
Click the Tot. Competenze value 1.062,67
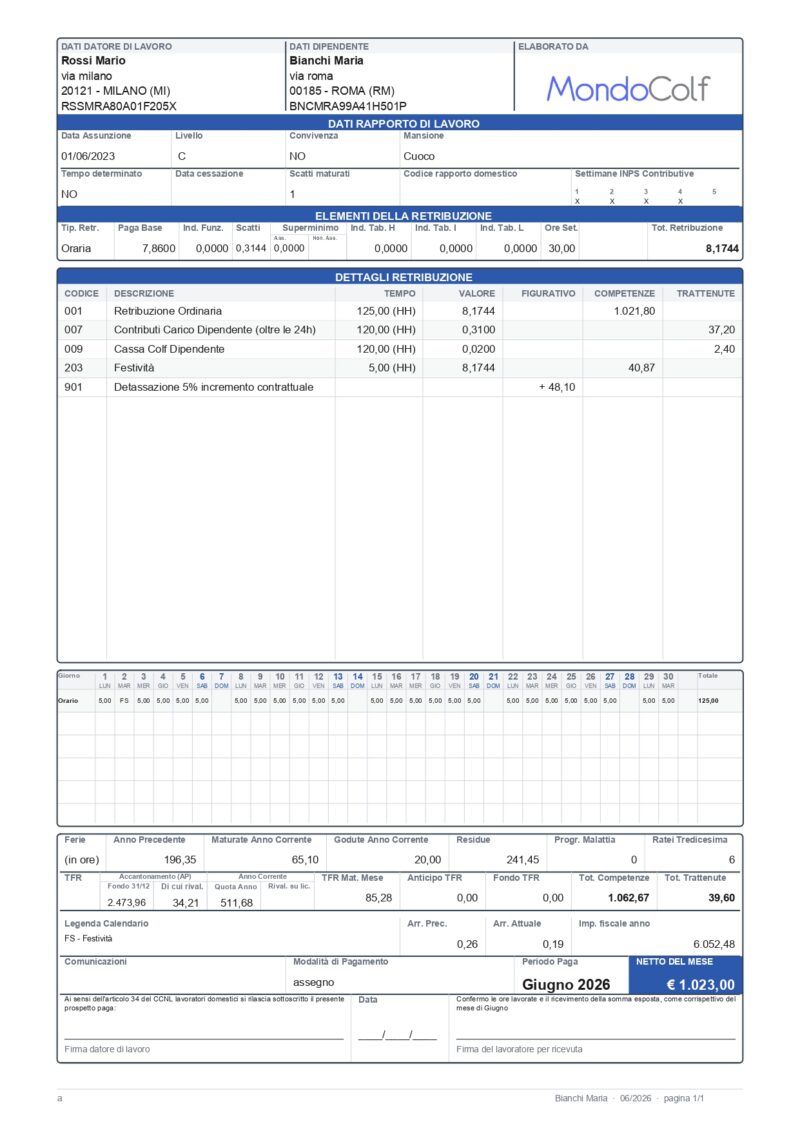tap(628, 898)
